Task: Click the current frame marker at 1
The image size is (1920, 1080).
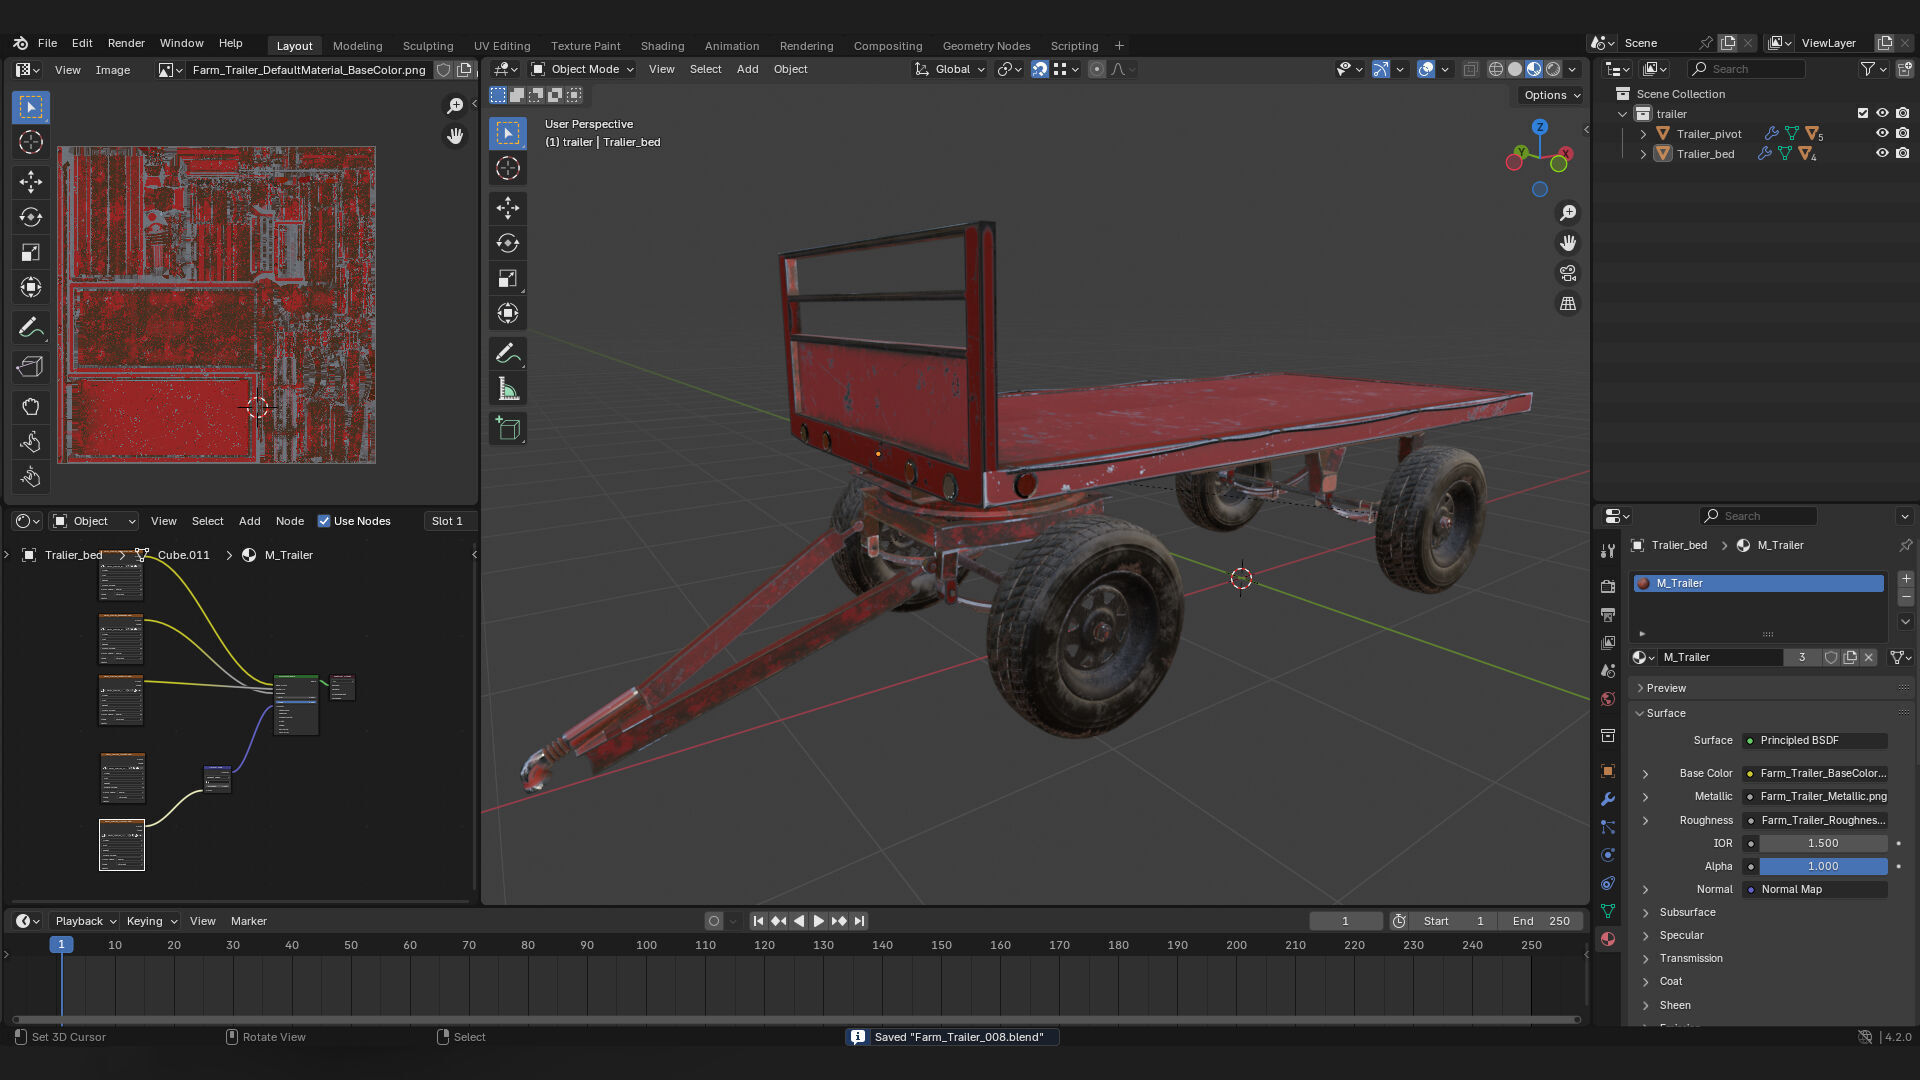Action: (x=61, y=944)
